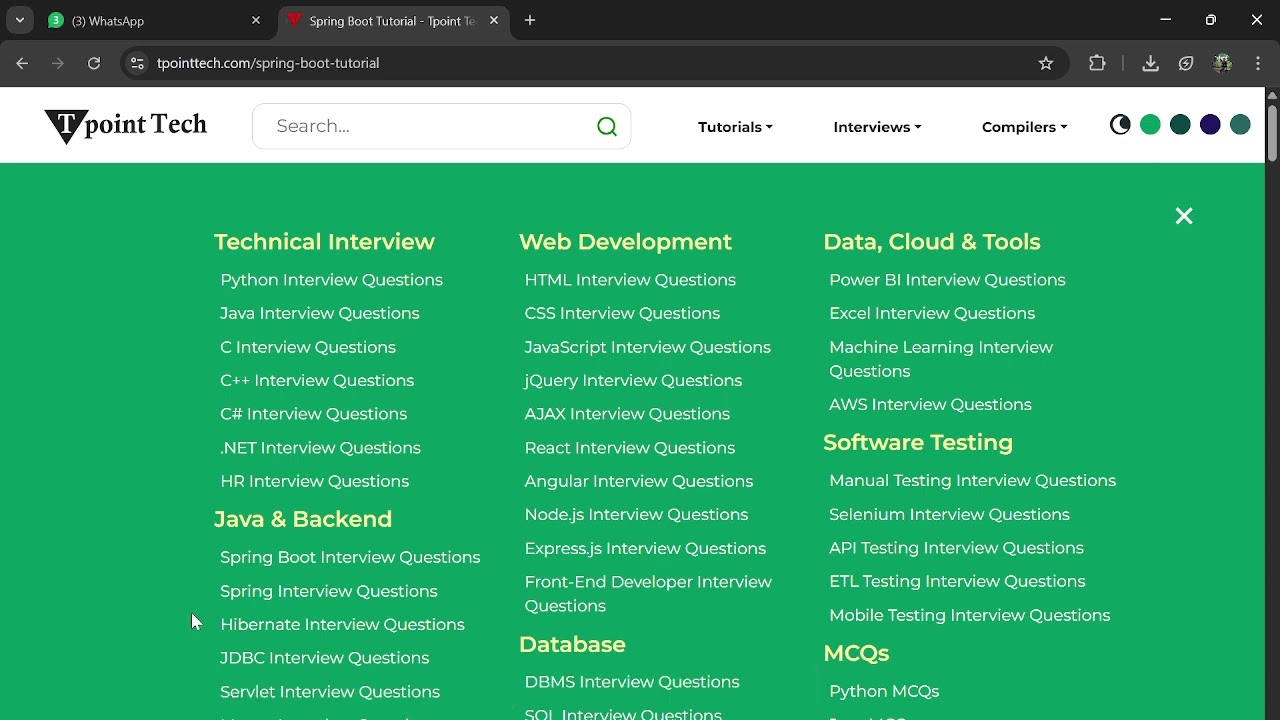Open HR Interview Questions link
Screen dimensions: 1280x720
pyautogui.click(x=314, y=481)
